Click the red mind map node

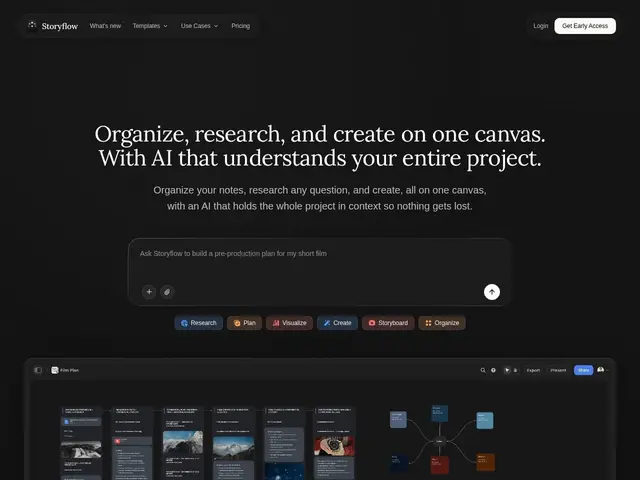[x=440, y=465]
